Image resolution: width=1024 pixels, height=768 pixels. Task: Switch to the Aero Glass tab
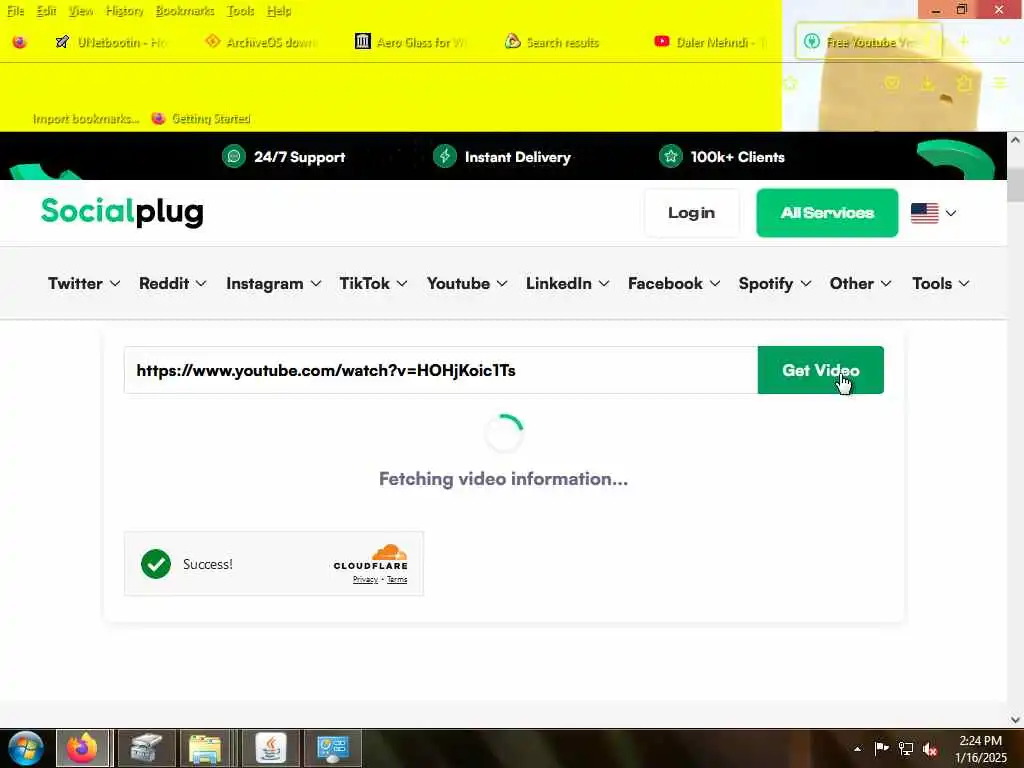click(x=411, y=42)
